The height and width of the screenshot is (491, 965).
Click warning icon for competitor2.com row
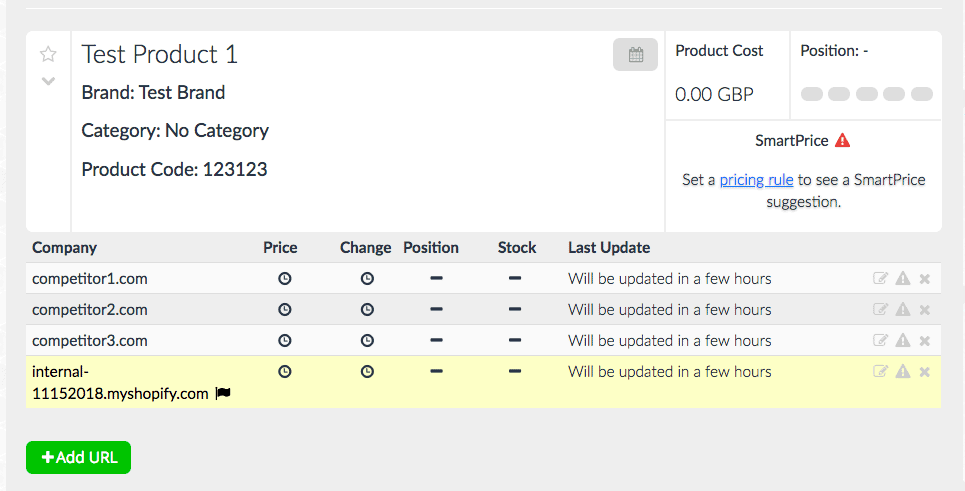tap(903, 310)
